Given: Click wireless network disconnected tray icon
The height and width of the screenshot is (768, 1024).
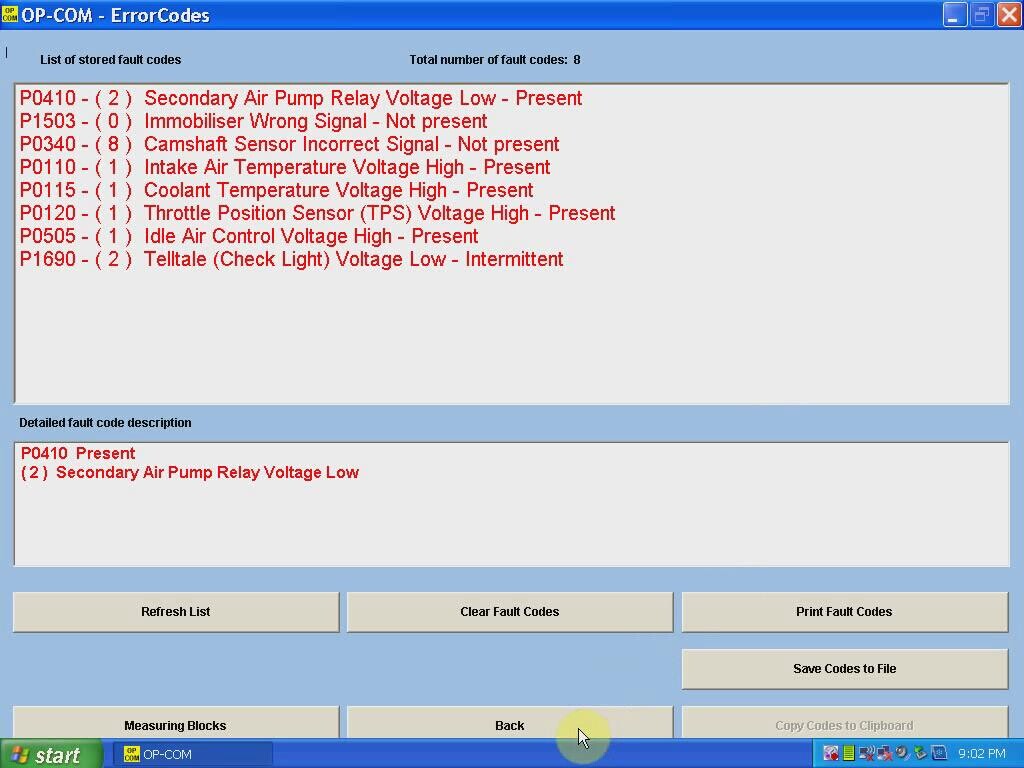Looking at the screenshot, I should tap(867, 754).
